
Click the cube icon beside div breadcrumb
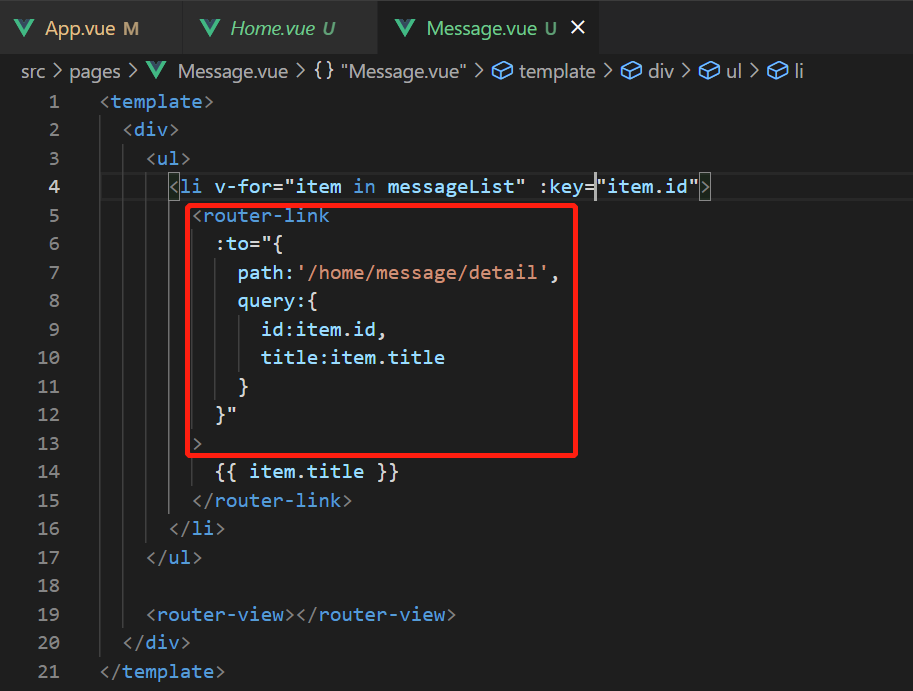[x=631, y=70]
